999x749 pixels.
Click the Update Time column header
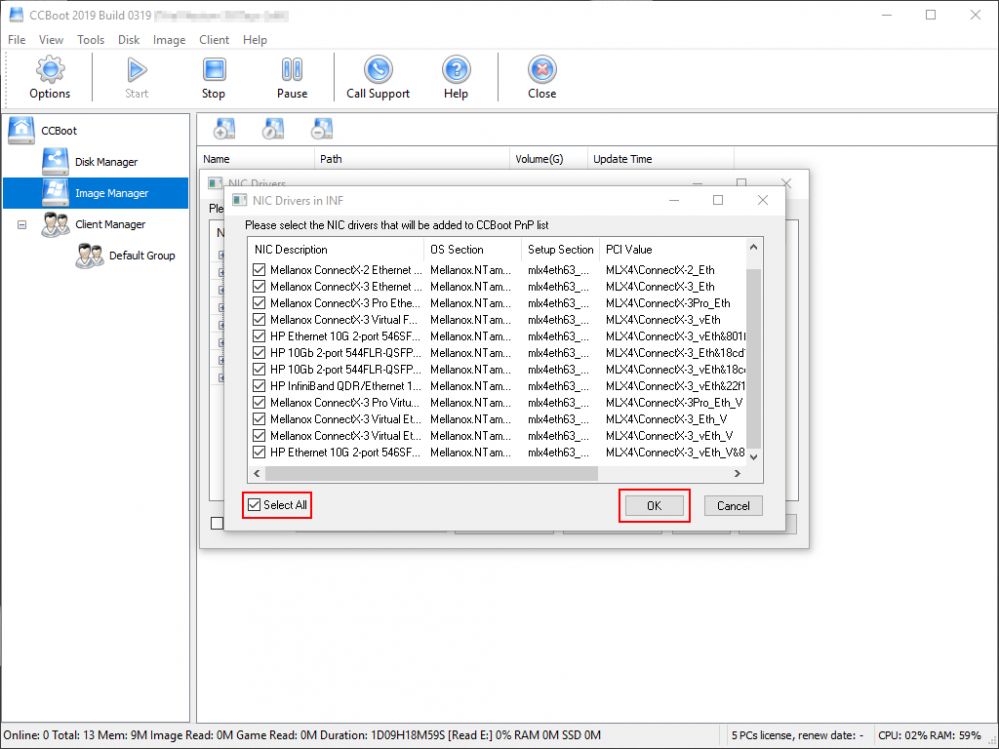point(660,159)
